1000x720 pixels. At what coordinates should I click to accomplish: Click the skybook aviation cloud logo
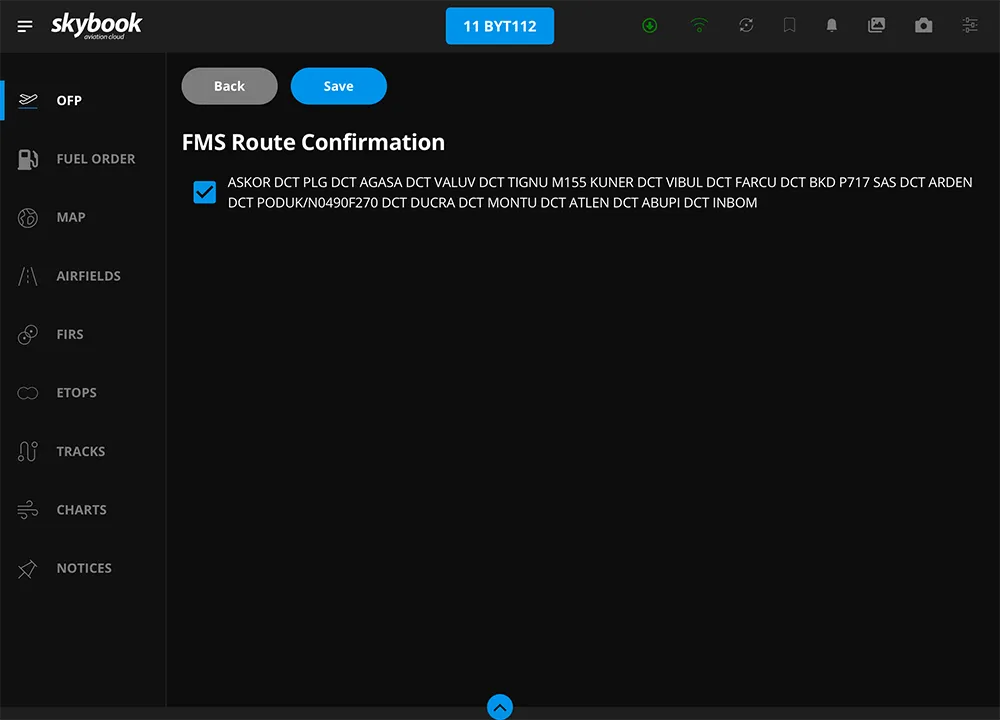tap(96, 26)
